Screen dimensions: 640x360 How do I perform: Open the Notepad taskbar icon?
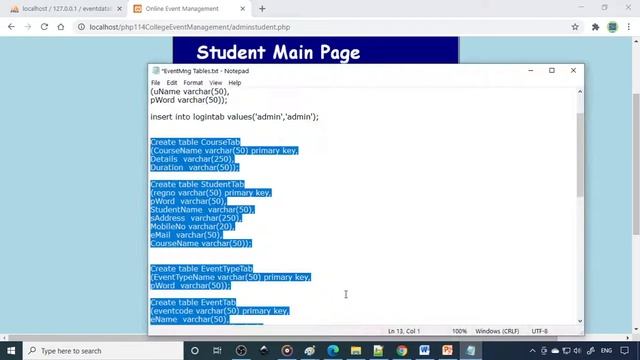[471, 351]
